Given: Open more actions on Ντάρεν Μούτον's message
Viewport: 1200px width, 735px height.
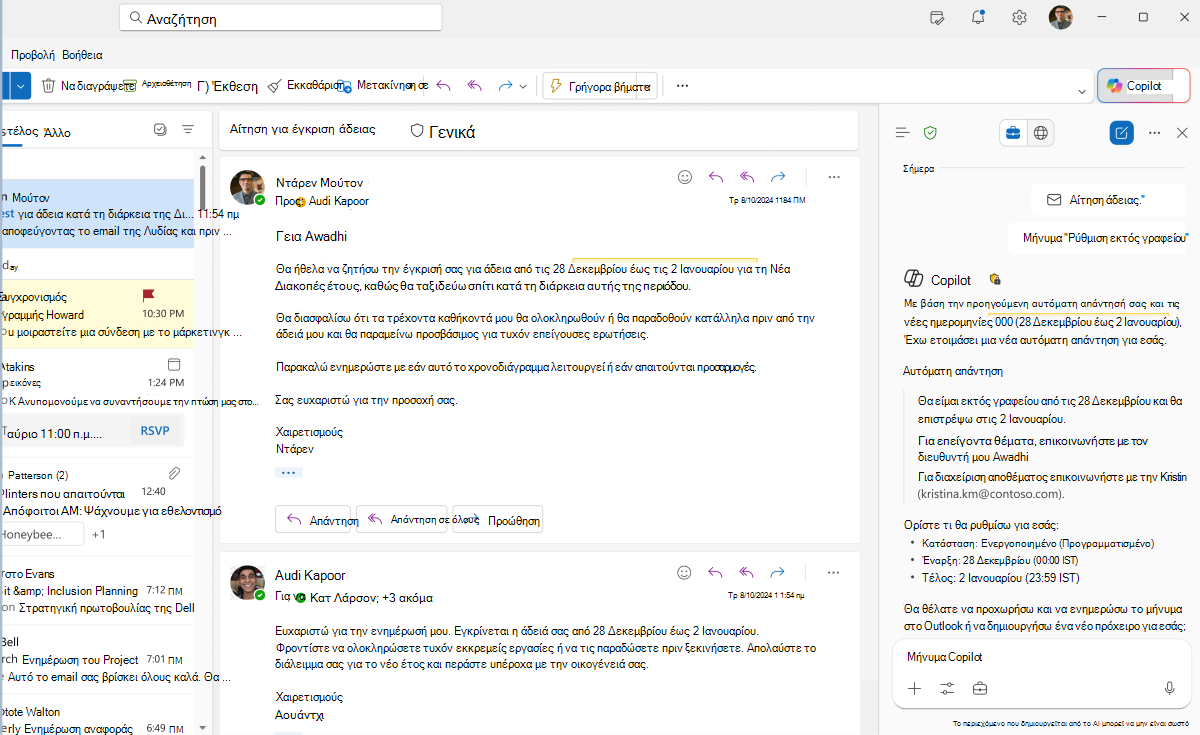Looking at the screenshot, I should coord(834,177).
